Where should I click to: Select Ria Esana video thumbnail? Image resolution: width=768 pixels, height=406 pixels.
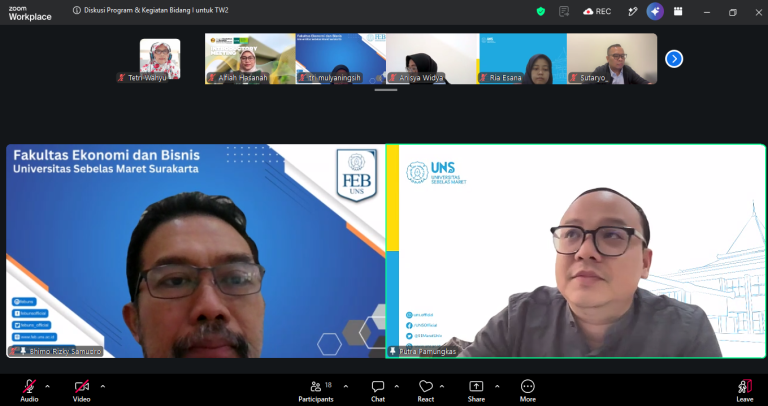pos(523,59)
